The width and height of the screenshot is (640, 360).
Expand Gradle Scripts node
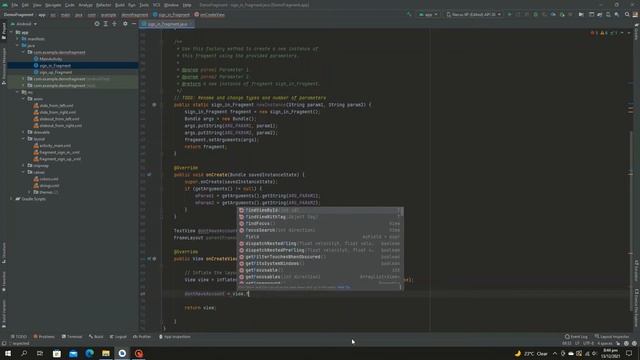[12, 199]
